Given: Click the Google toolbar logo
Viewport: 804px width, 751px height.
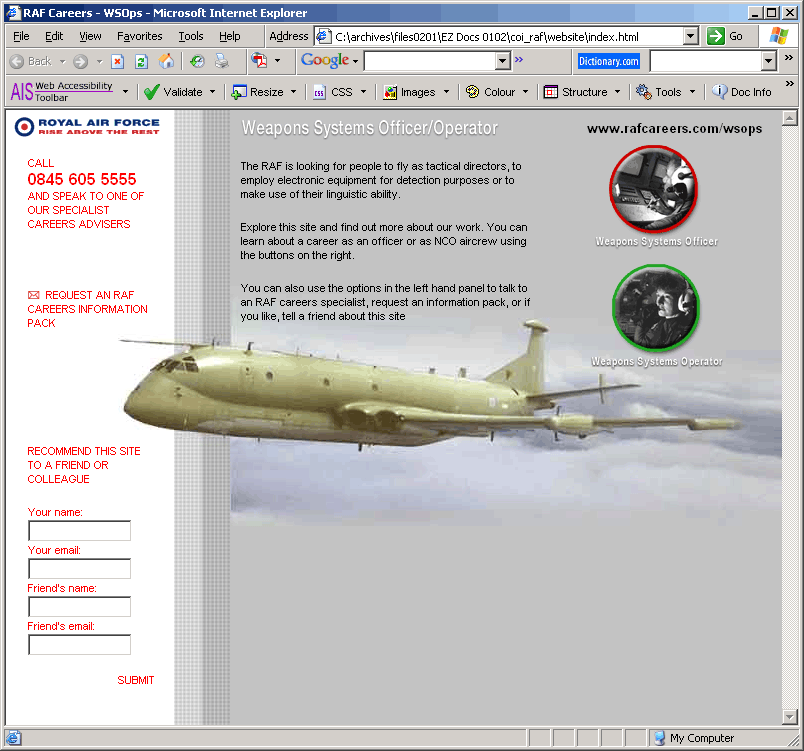Looking at the screenshot, I should [325, 60].
